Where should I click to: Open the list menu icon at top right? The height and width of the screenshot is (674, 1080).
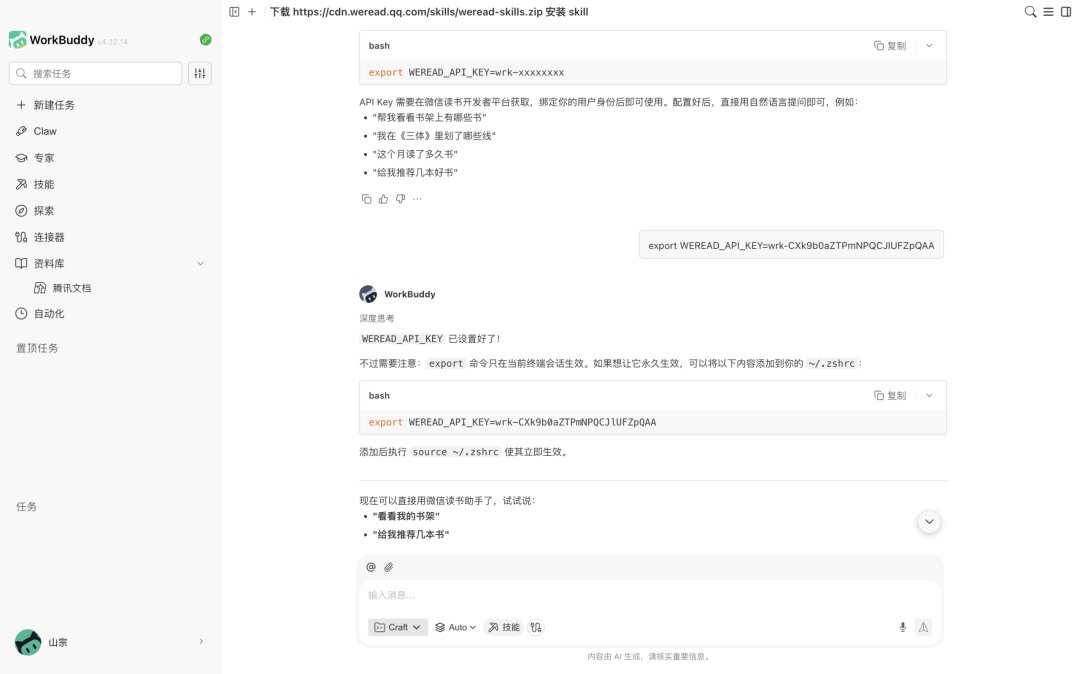tap(1048, 12)
